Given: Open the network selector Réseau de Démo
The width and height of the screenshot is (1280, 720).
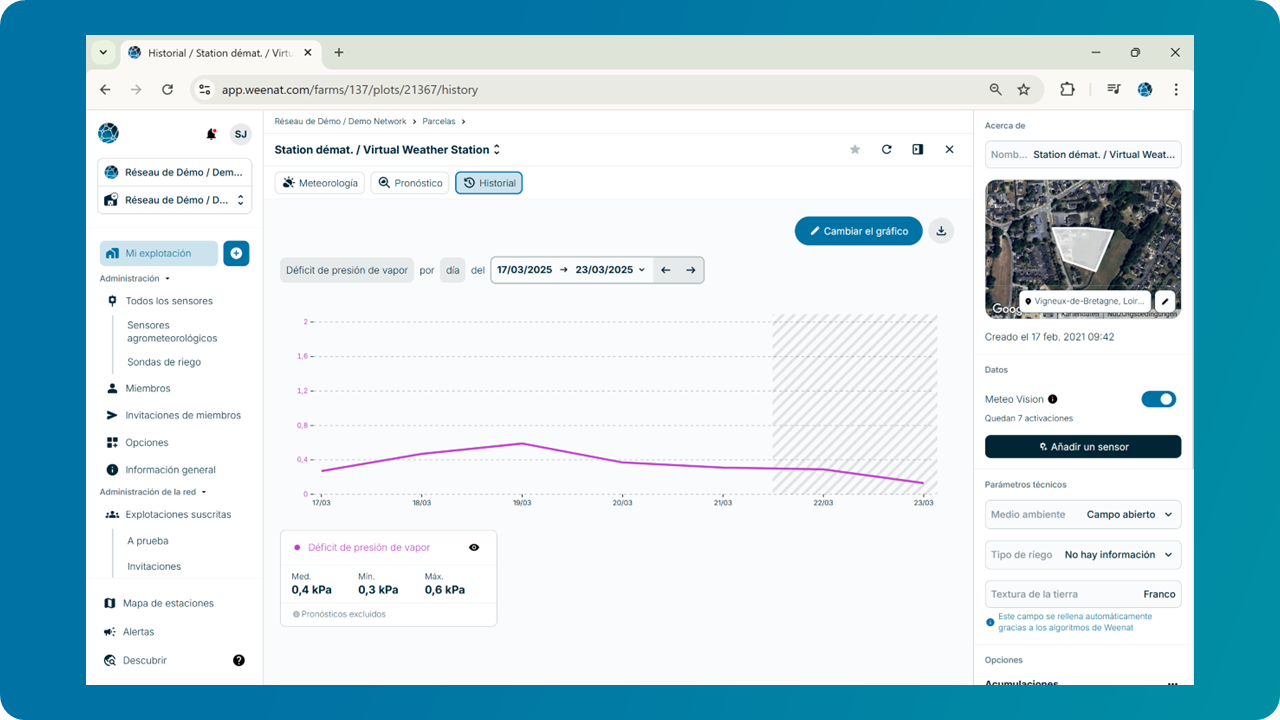Looking at the screenshot, I should tap(175, 172).
